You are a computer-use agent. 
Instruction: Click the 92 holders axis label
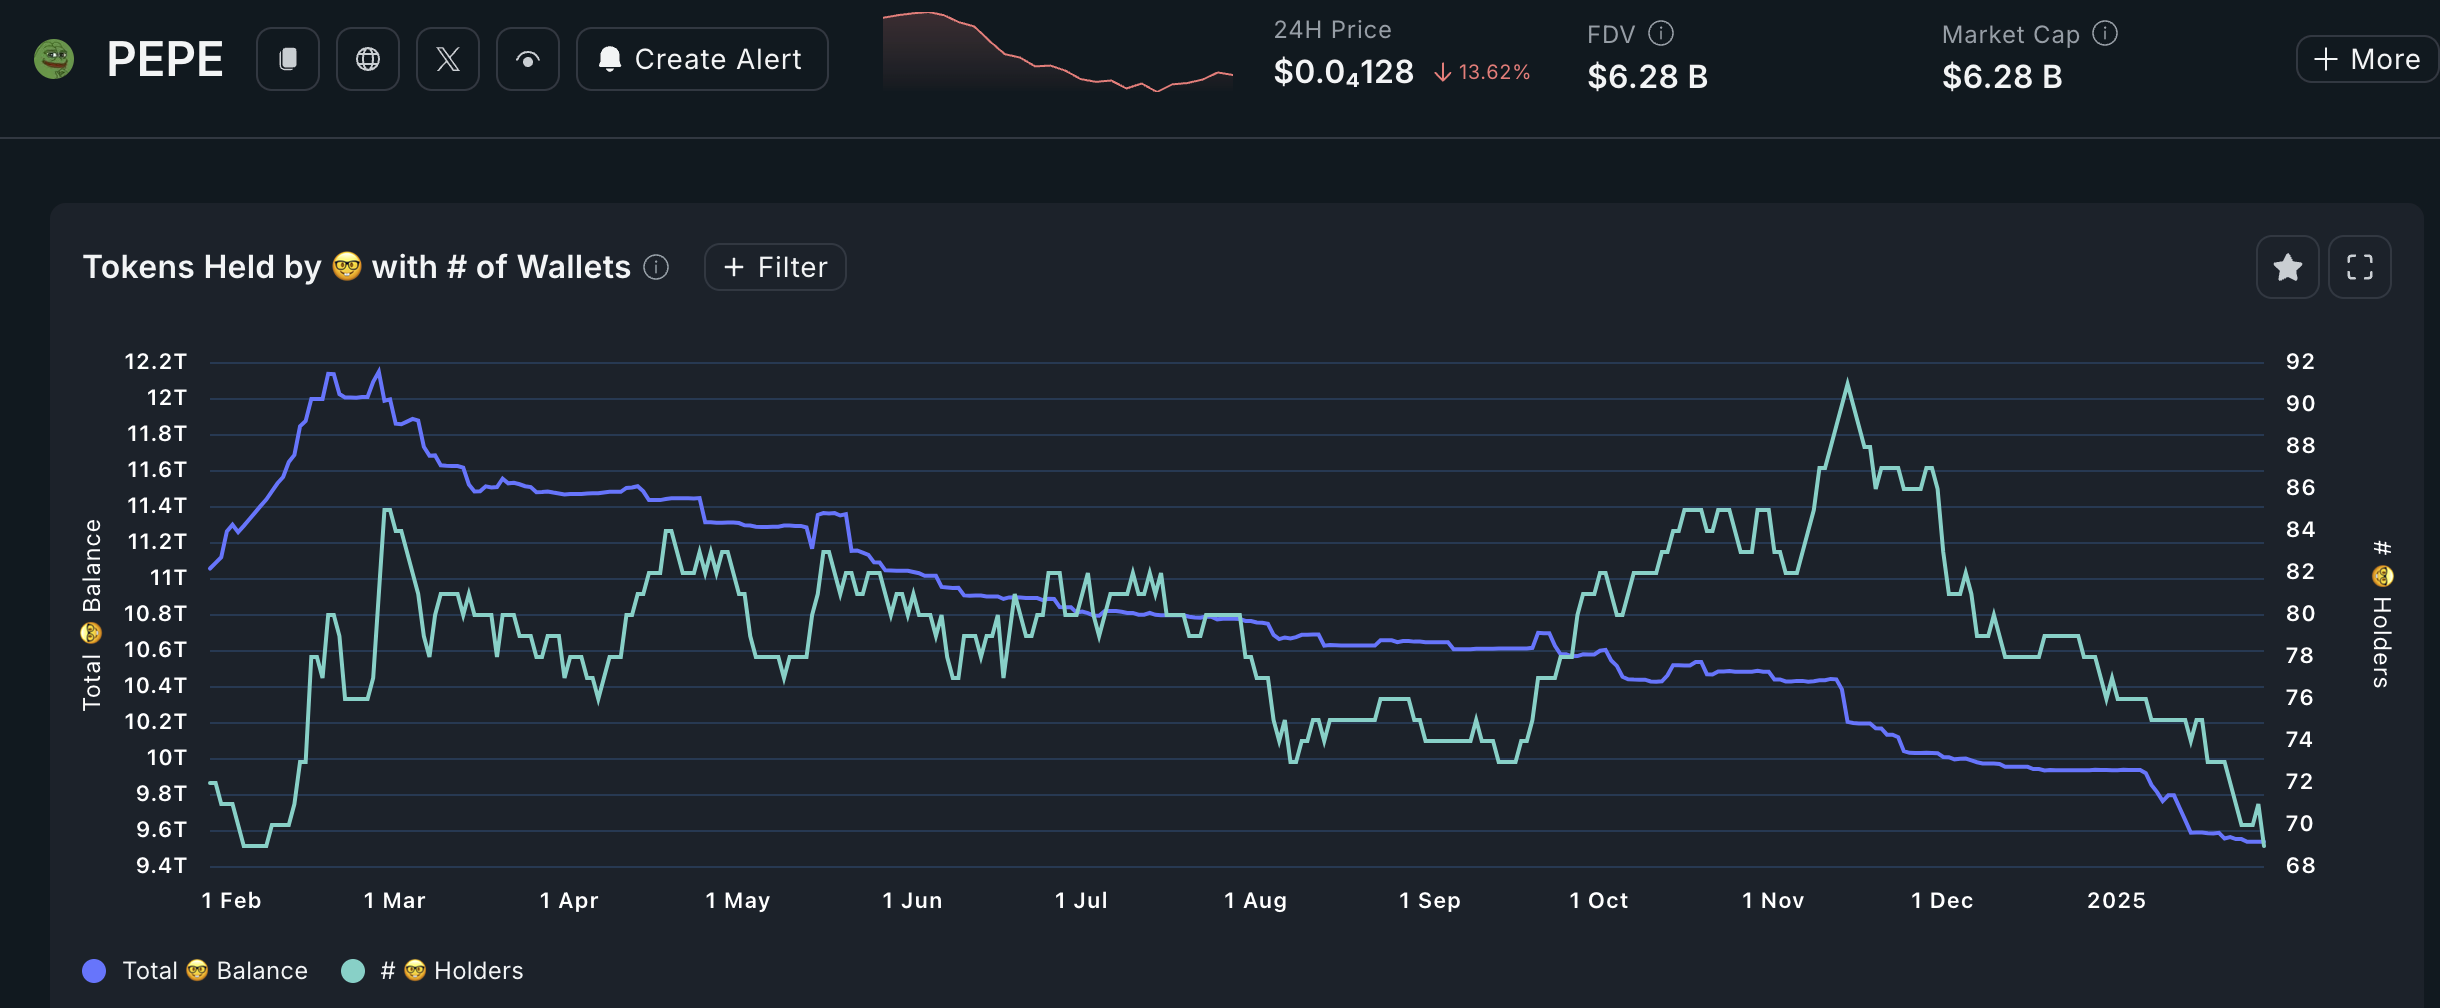(2301, 361)
